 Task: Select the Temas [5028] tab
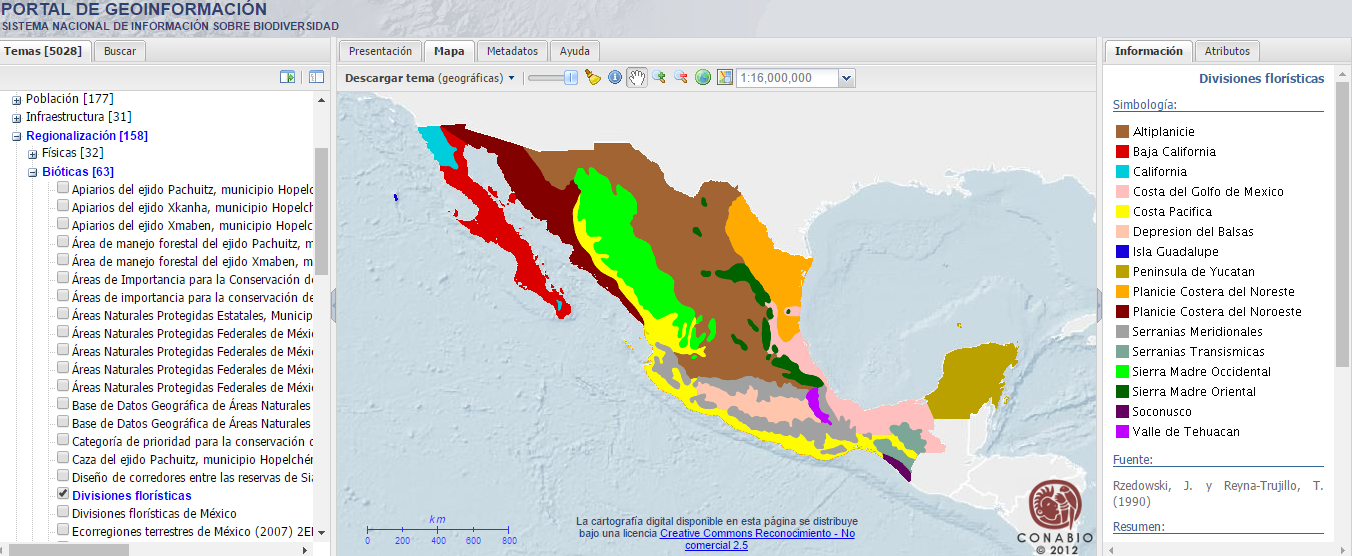46,51
